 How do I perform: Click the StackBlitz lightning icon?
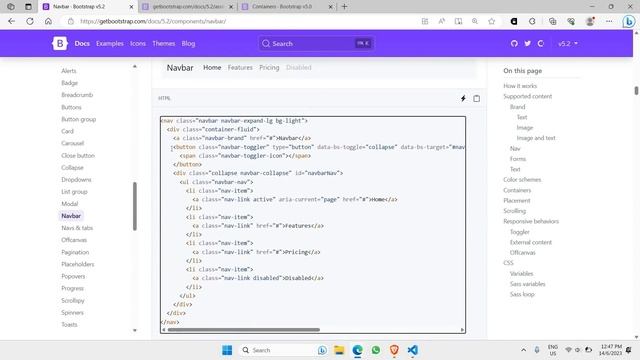[463, 98]
